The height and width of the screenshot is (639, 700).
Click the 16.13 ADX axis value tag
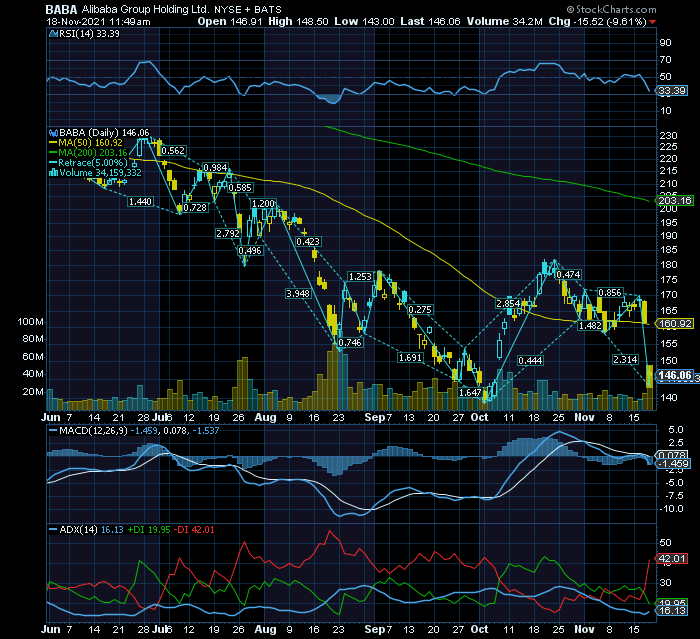(672, 610)
